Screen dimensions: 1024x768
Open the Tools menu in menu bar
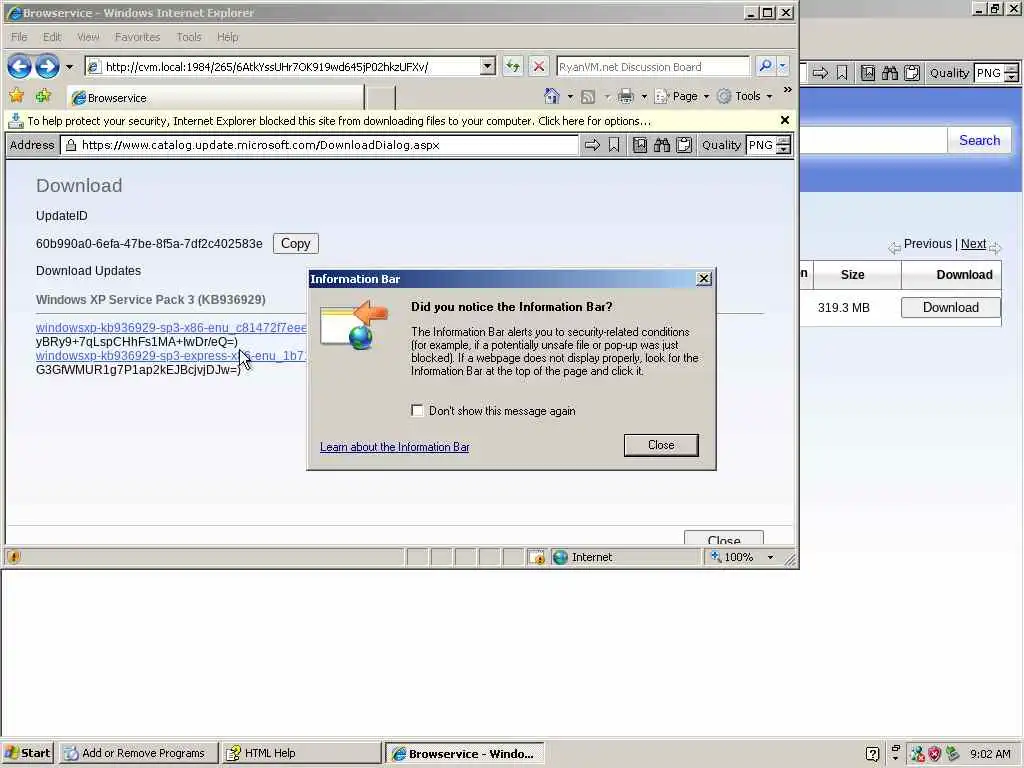(189, 37)
